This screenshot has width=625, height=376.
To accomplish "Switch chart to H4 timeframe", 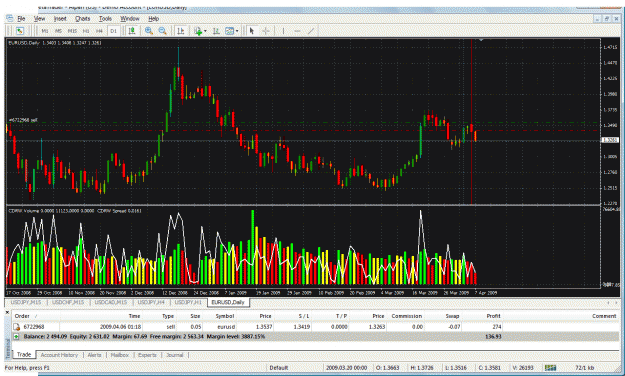I will (x=99, y=31).
